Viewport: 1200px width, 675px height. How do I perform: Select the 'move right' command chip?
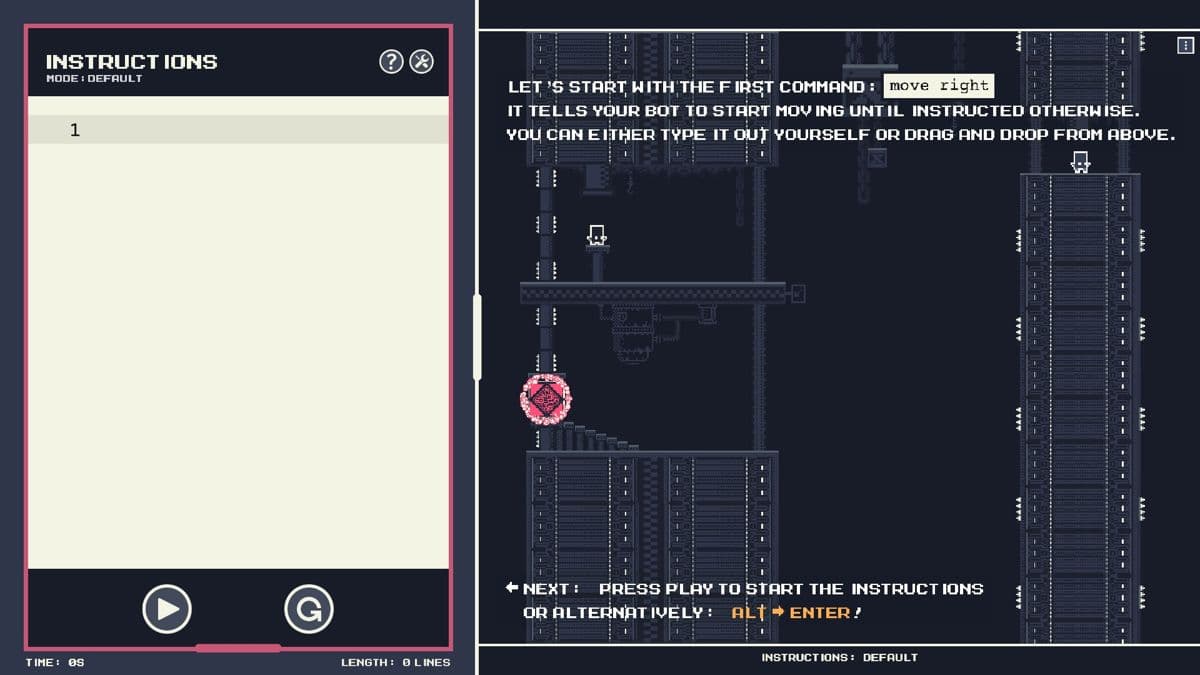pyautogui.click(x=938, y=86)
